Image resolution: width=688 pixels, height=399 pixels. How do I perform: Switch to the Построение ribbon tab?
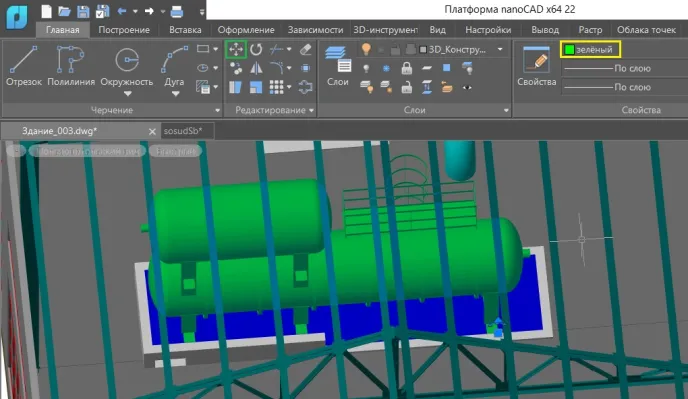tap(124, 30)
